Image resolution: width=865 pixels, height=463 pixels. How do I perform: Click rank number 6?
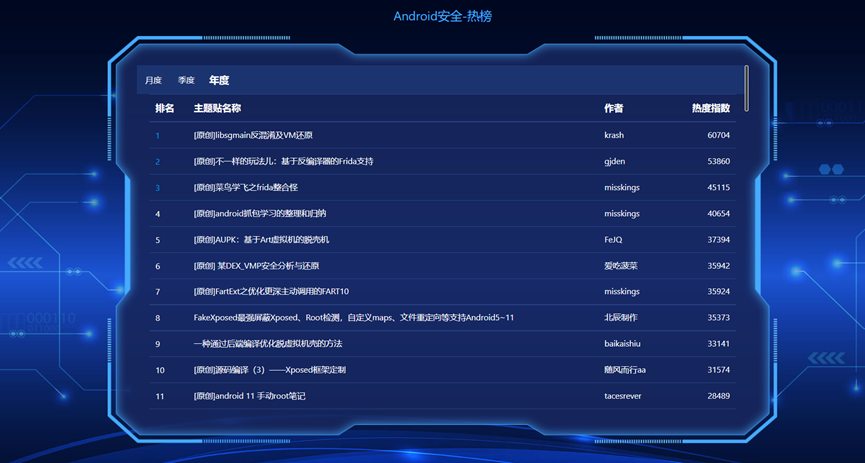coord(158,266)
